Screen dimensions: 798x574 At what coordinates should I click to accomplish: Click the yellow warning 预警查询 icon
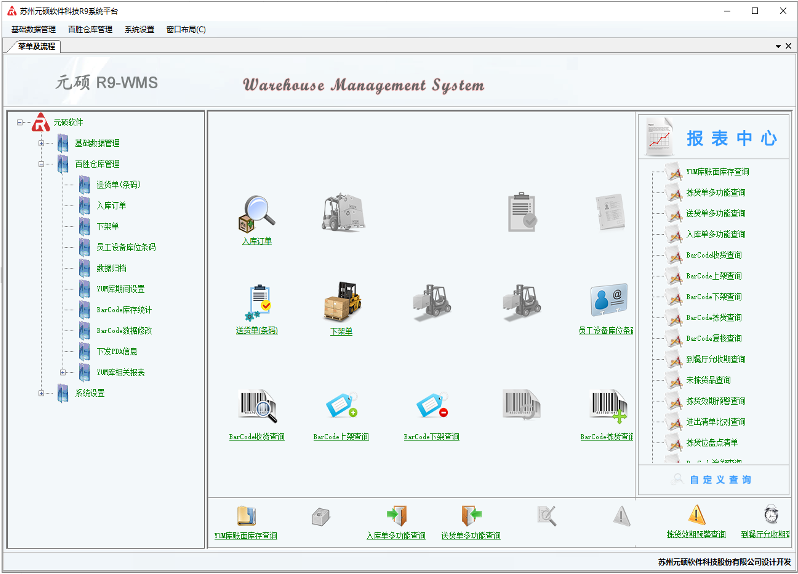[697, 515]
